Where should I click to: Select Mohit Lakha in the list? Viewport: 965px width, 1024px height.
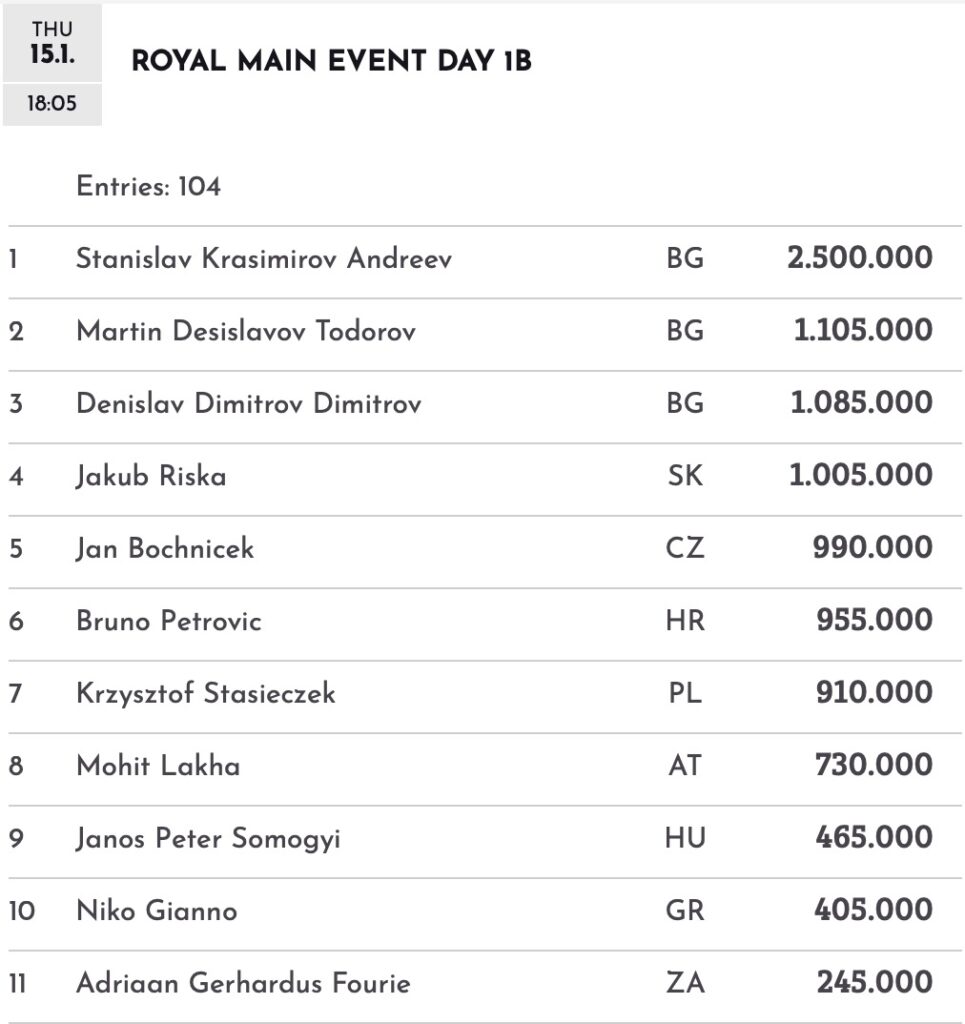158,766
